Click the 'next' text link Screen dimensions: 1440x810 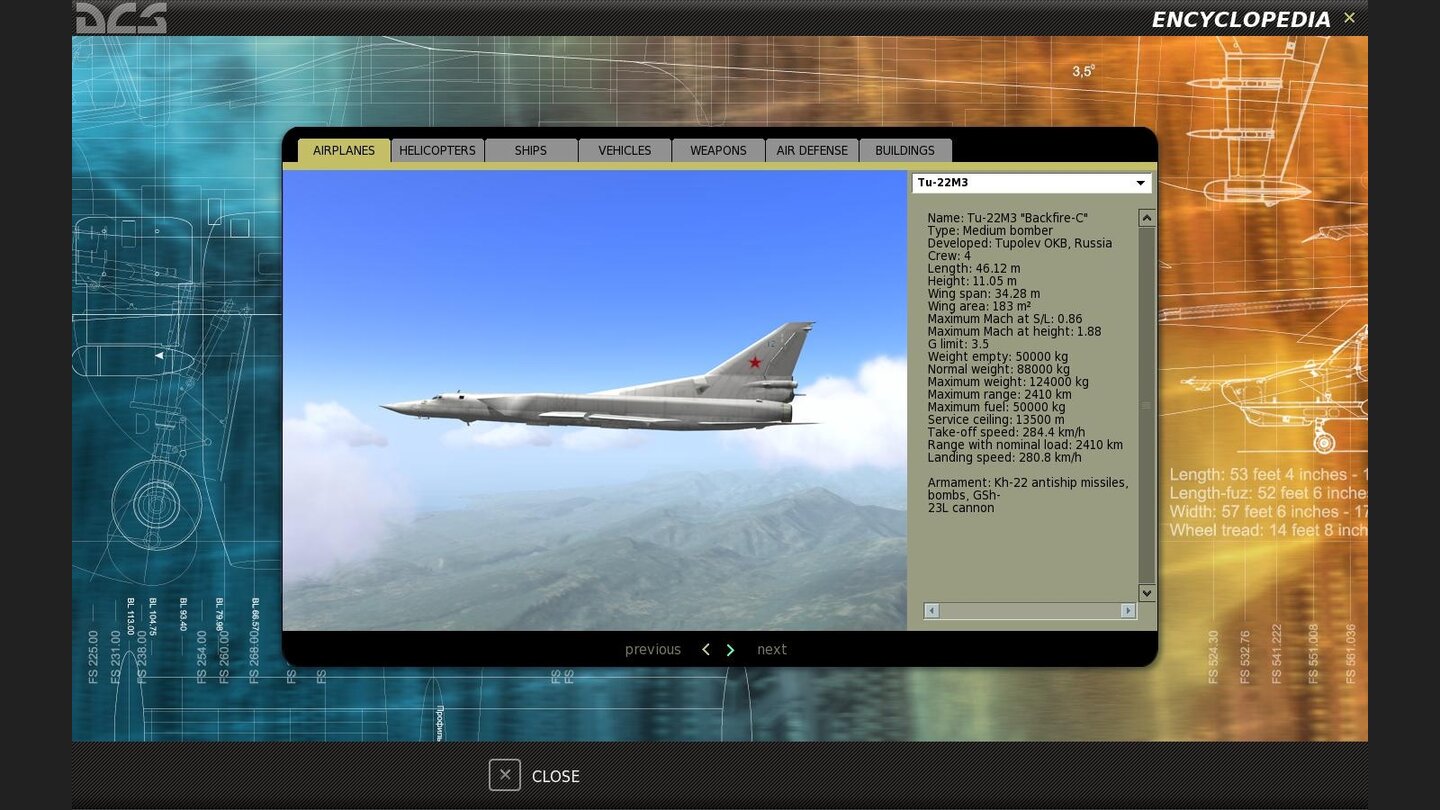pos(772,650)
